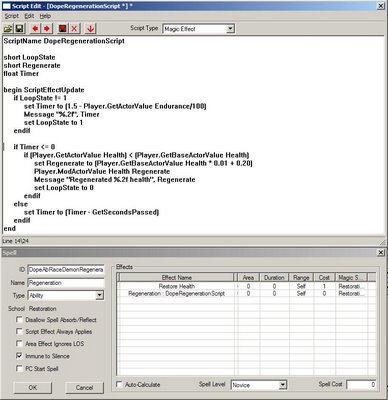Go to next script with right arrow
This screenshot has height=400, width=388.
(x=47, y=29)
